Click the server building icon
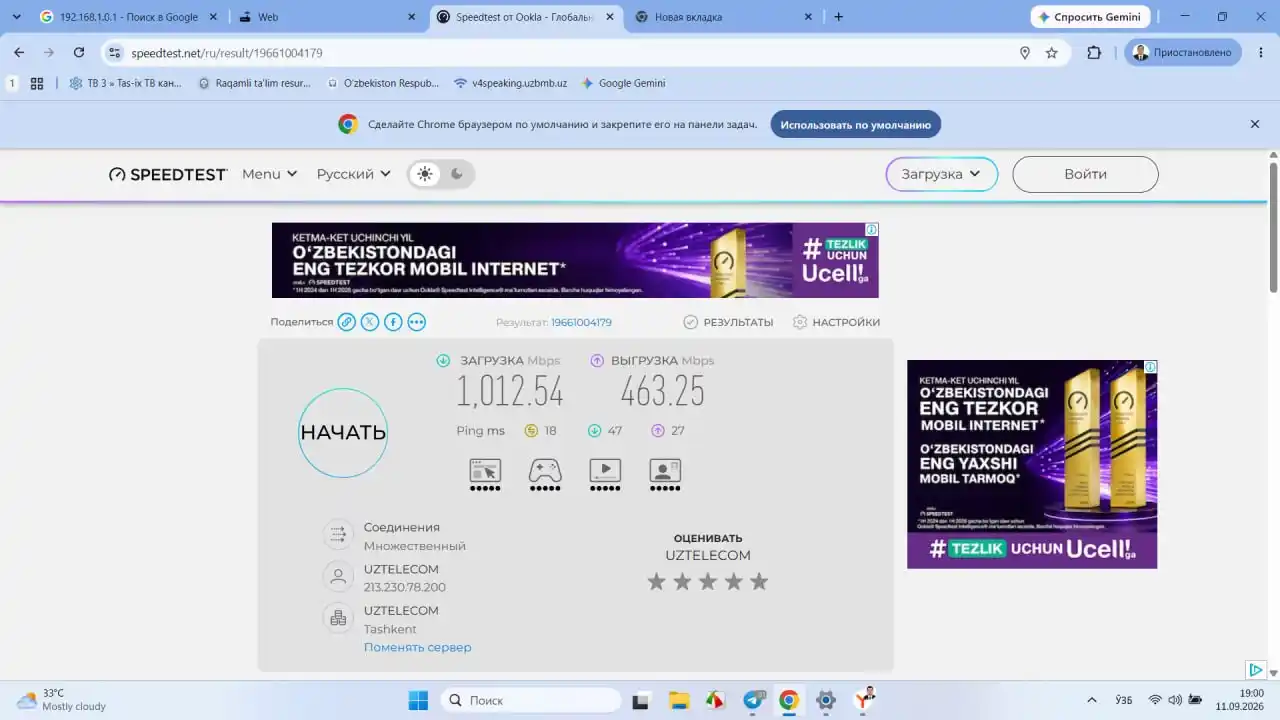Screen dimensions: 1280x720 pos(338,618)
